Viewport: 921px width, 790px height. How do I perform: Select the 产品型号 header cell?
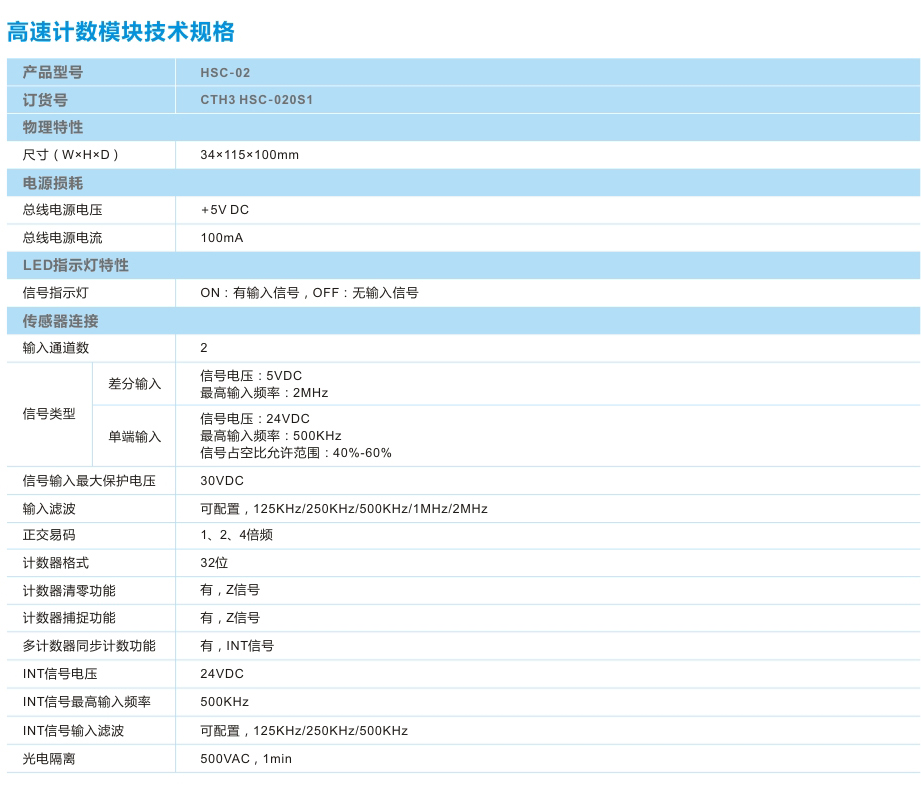pos(53,72)
